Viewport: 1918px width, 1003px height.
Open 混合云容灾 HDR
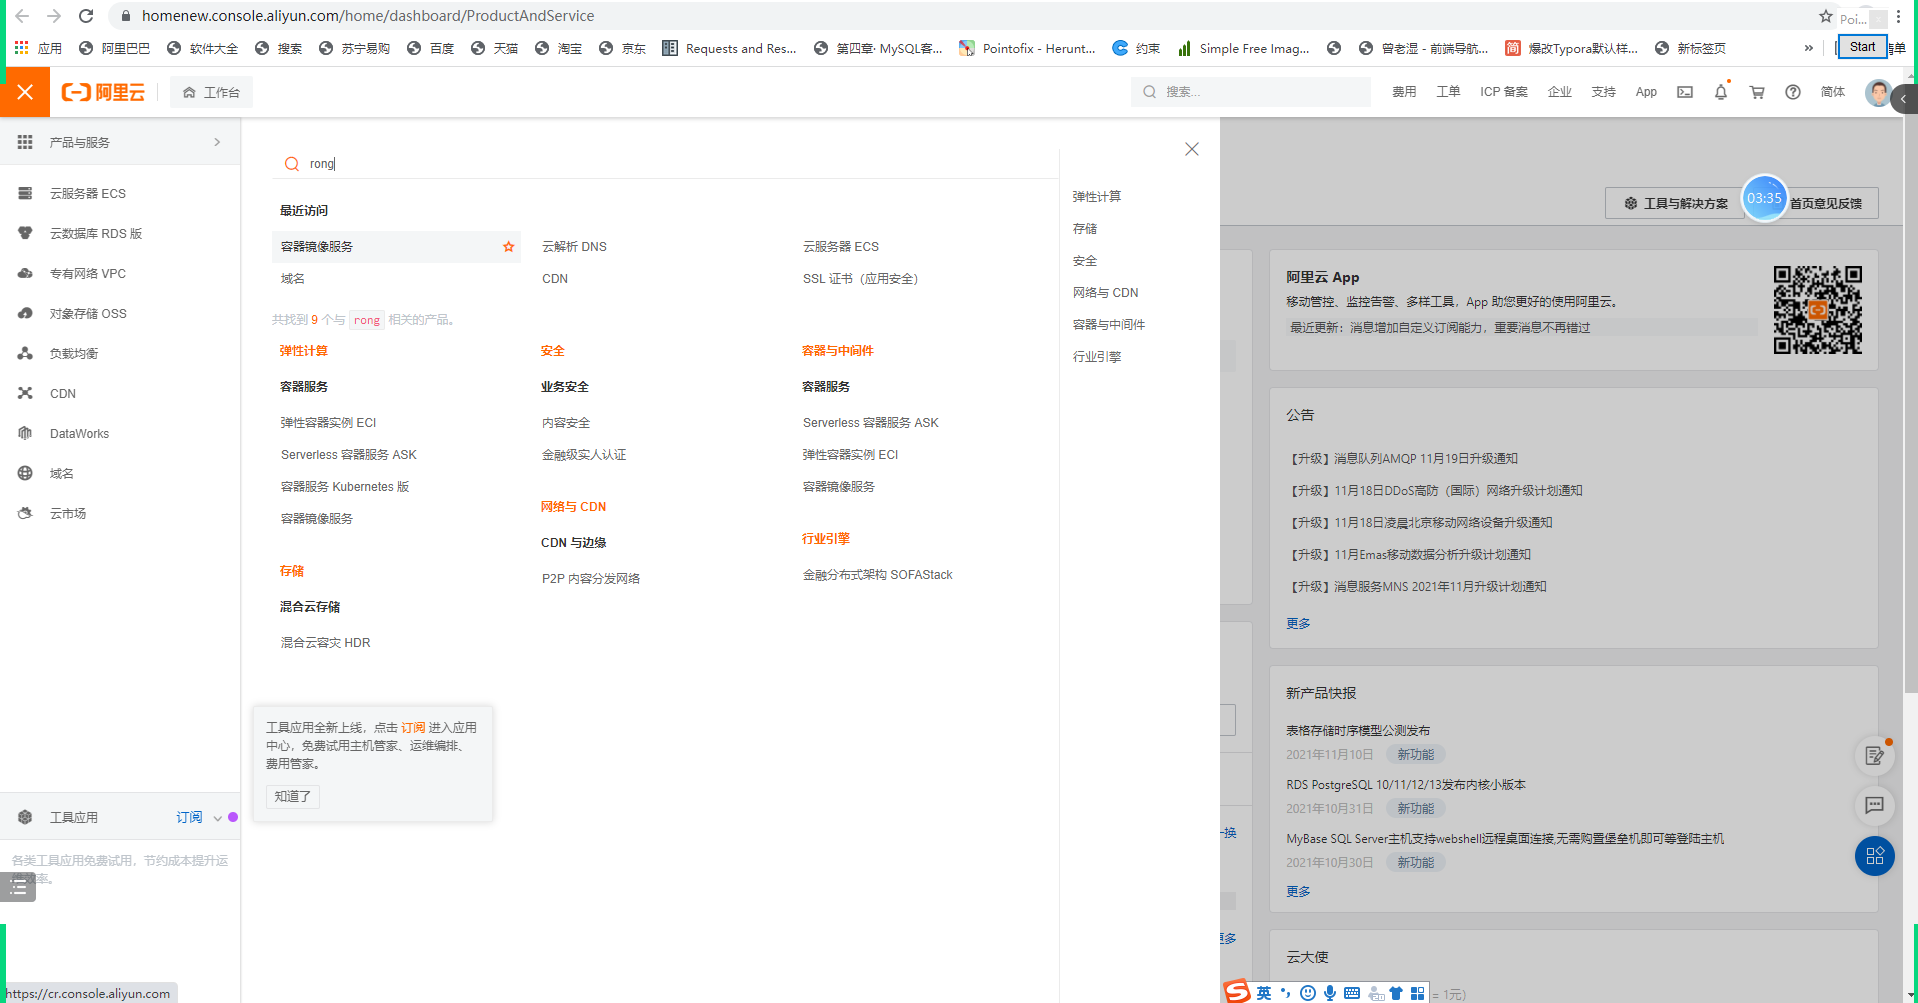pyautogui.click(x=326, y=643)
